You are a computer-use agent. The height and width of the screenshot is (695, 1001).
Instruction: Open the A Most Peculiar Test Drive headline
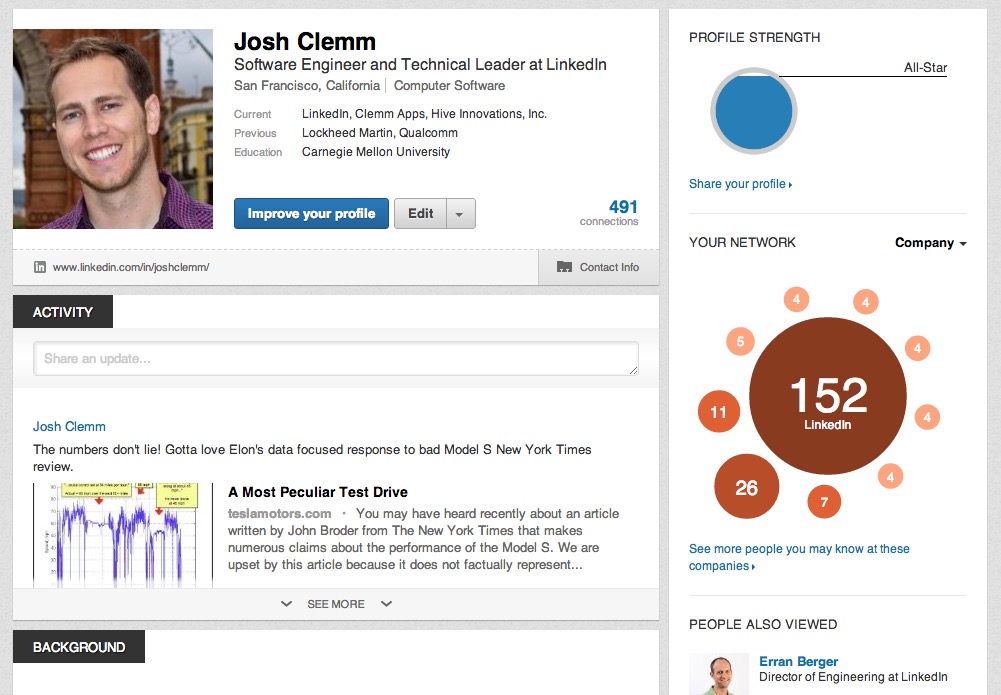pyautogui.click(x=318, y=492)
